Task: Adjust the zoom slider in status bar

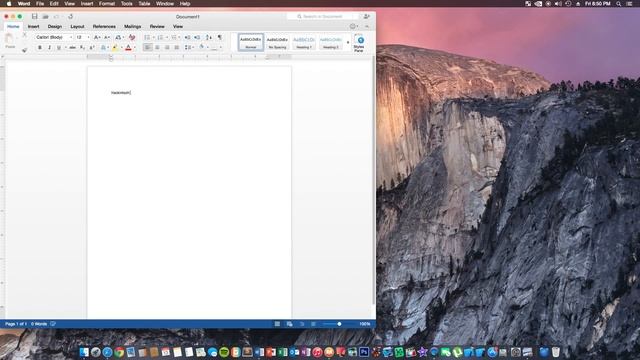Action: 339,324
